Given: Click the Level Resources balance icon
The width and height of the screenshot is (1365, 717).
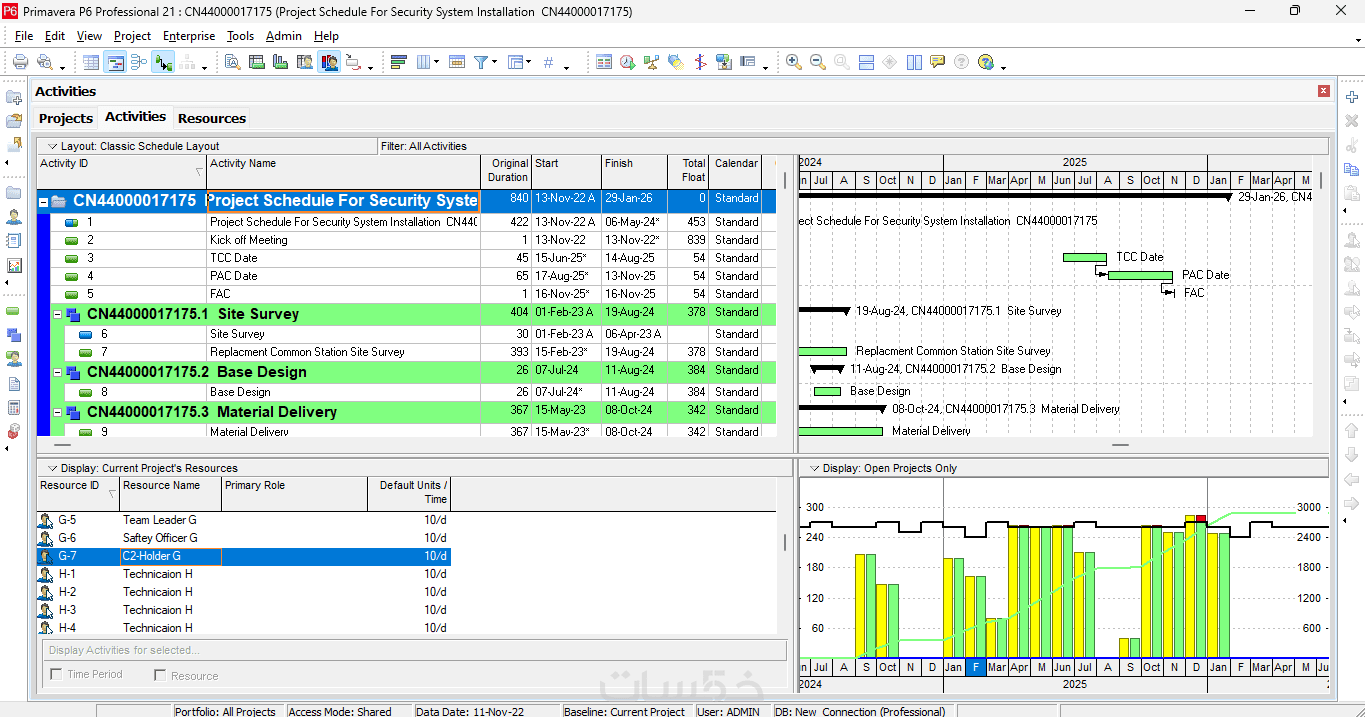Looking at the screenshot, I should tap(651, 62).
